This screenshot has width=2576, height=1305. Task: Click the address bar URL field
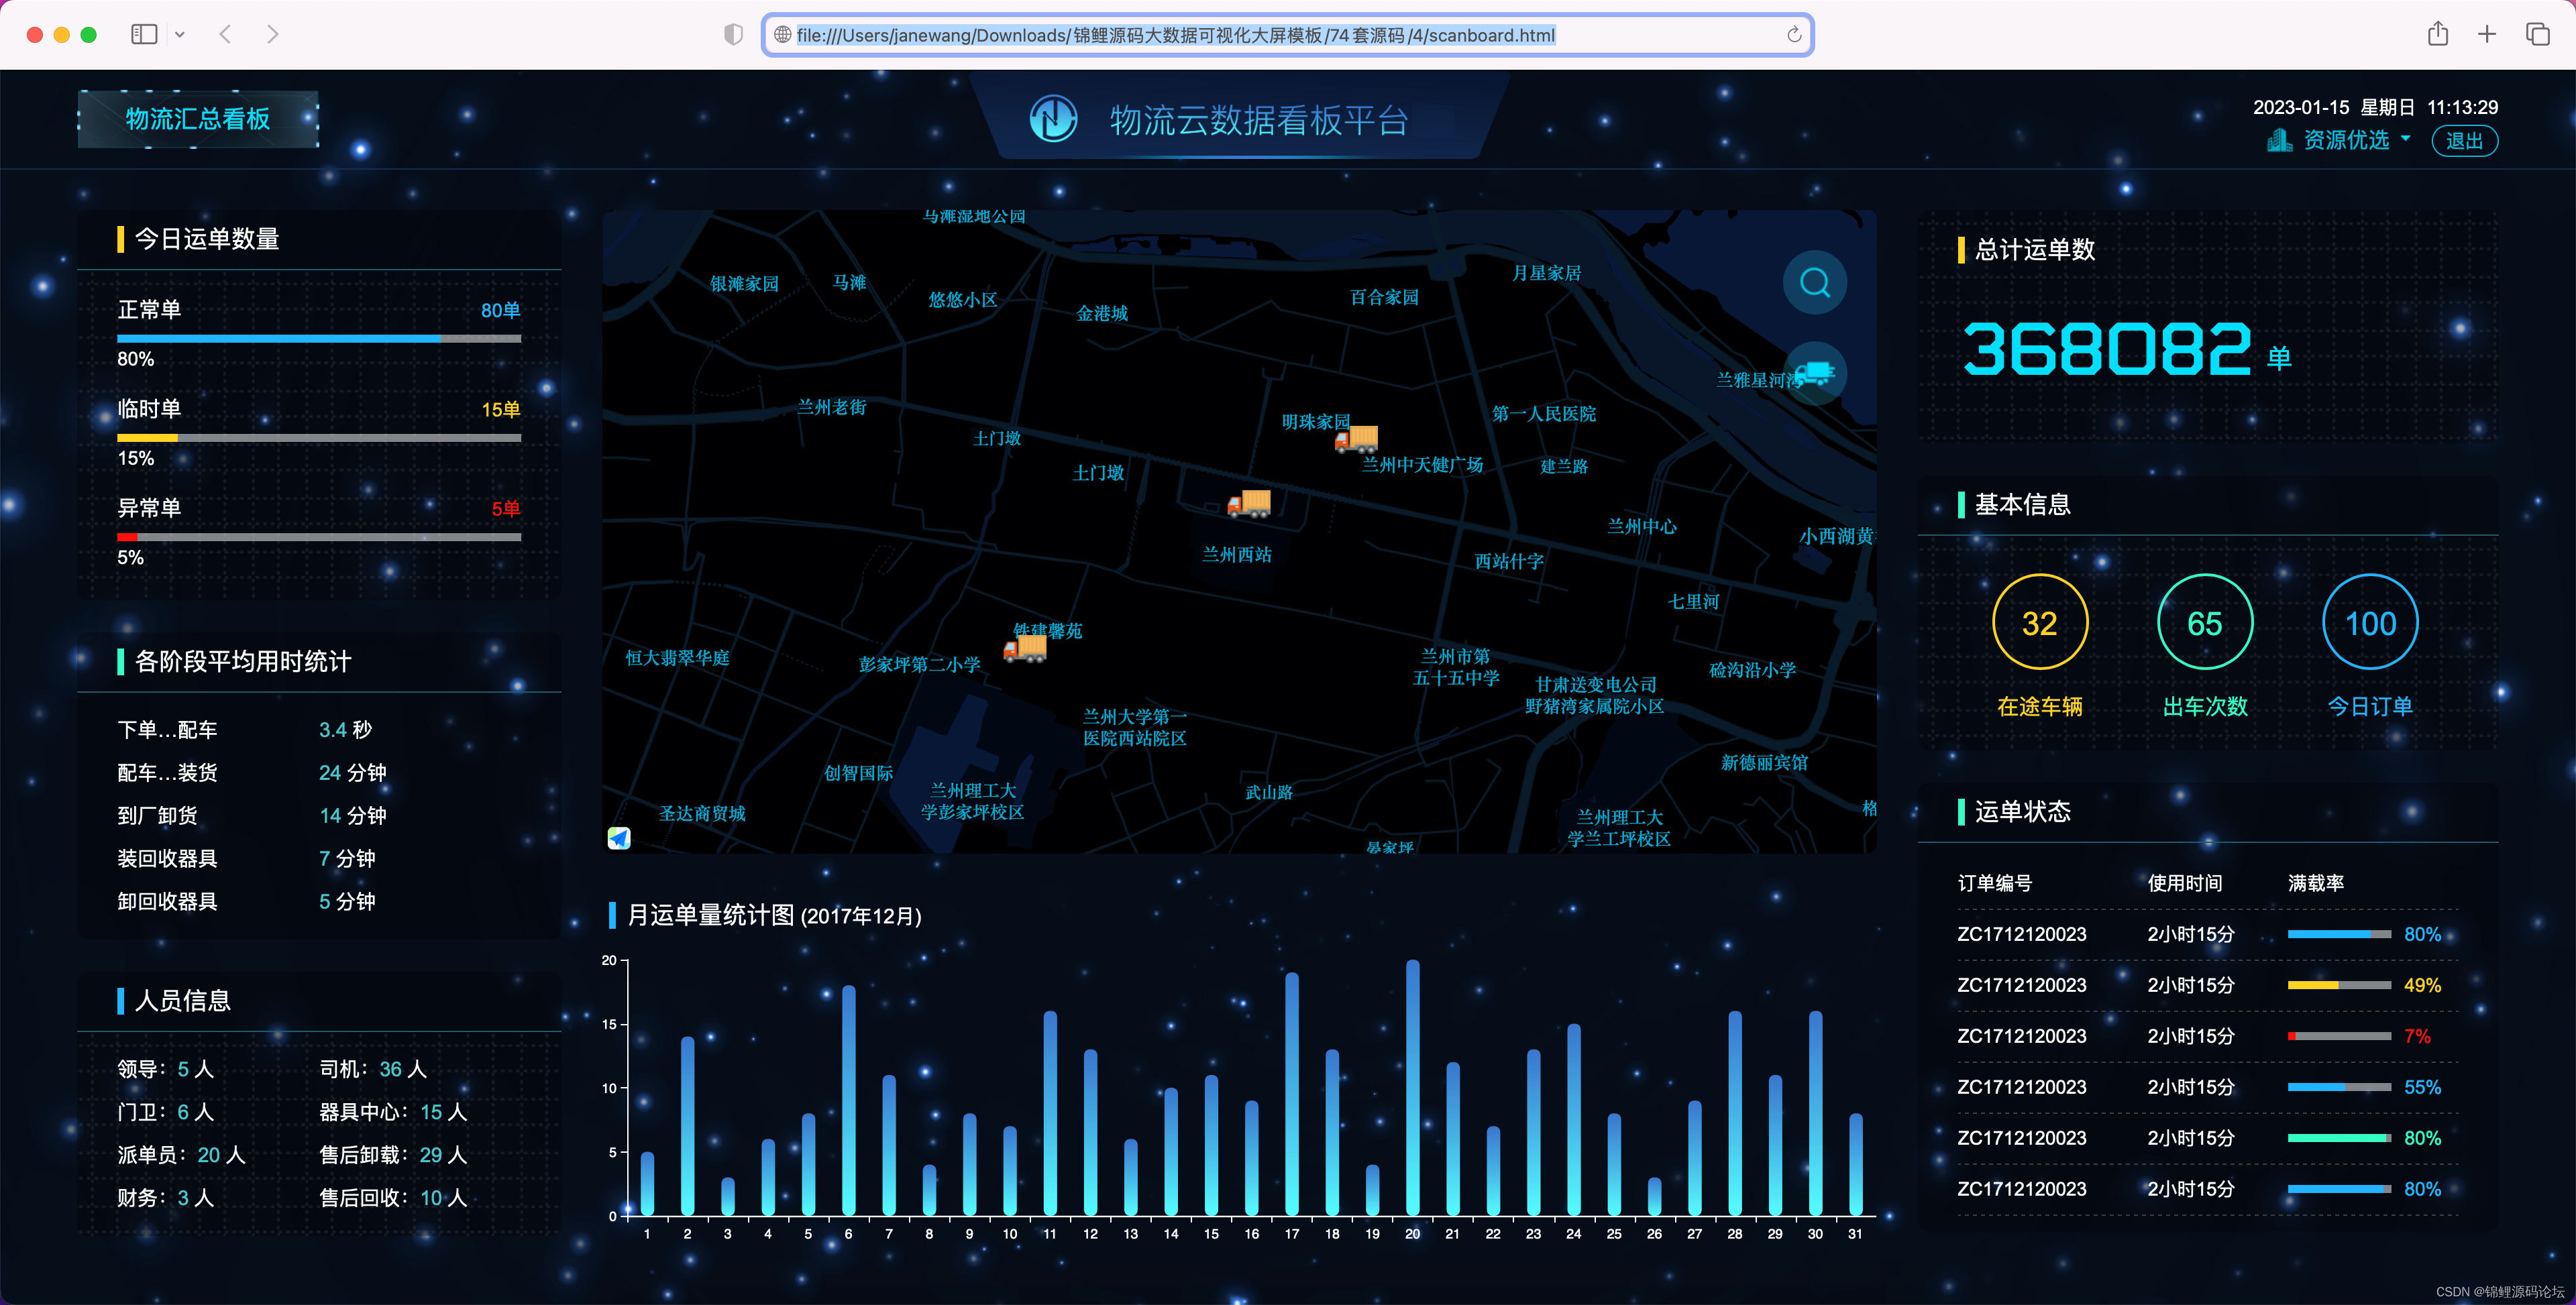[1287, 35]
